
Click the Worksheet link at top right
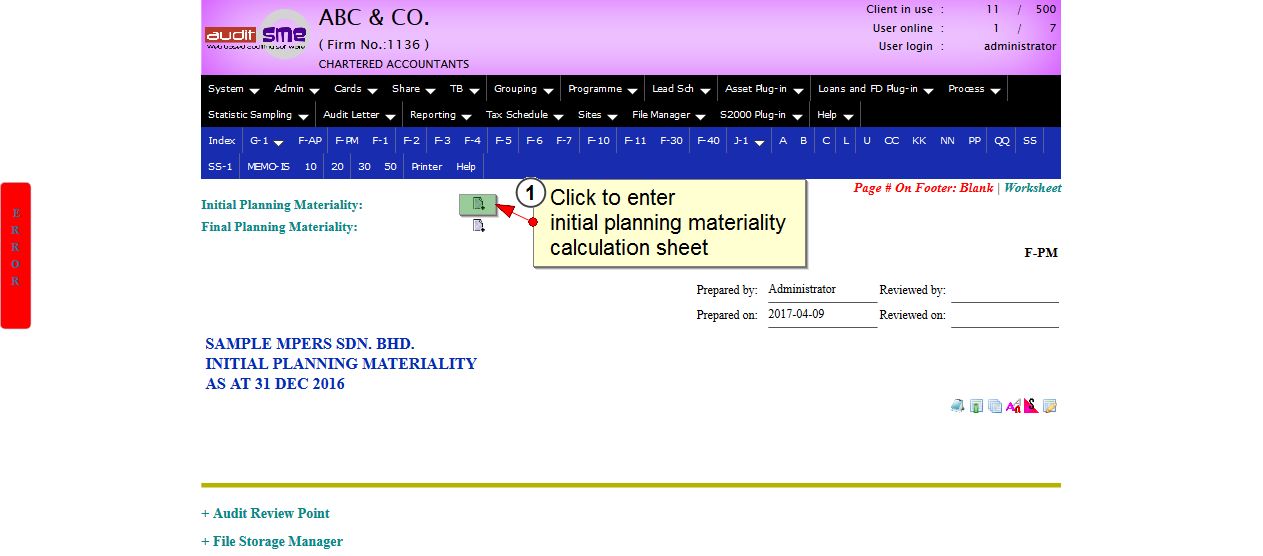(1032, 188)
